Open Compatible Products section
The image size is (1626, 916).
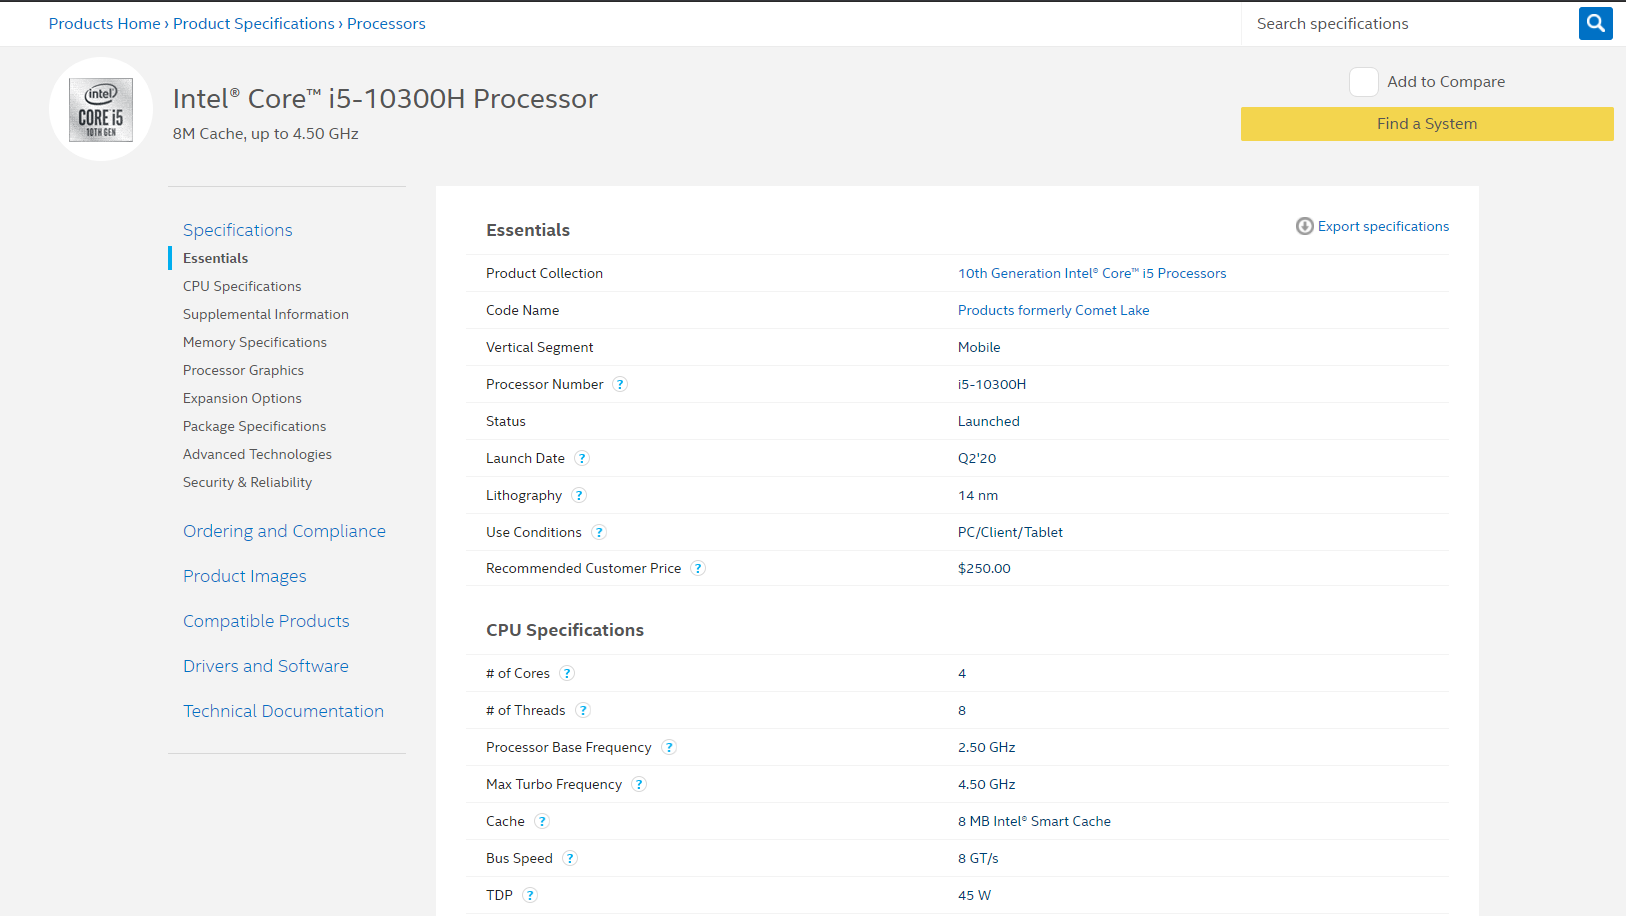(x=266, y=621)
